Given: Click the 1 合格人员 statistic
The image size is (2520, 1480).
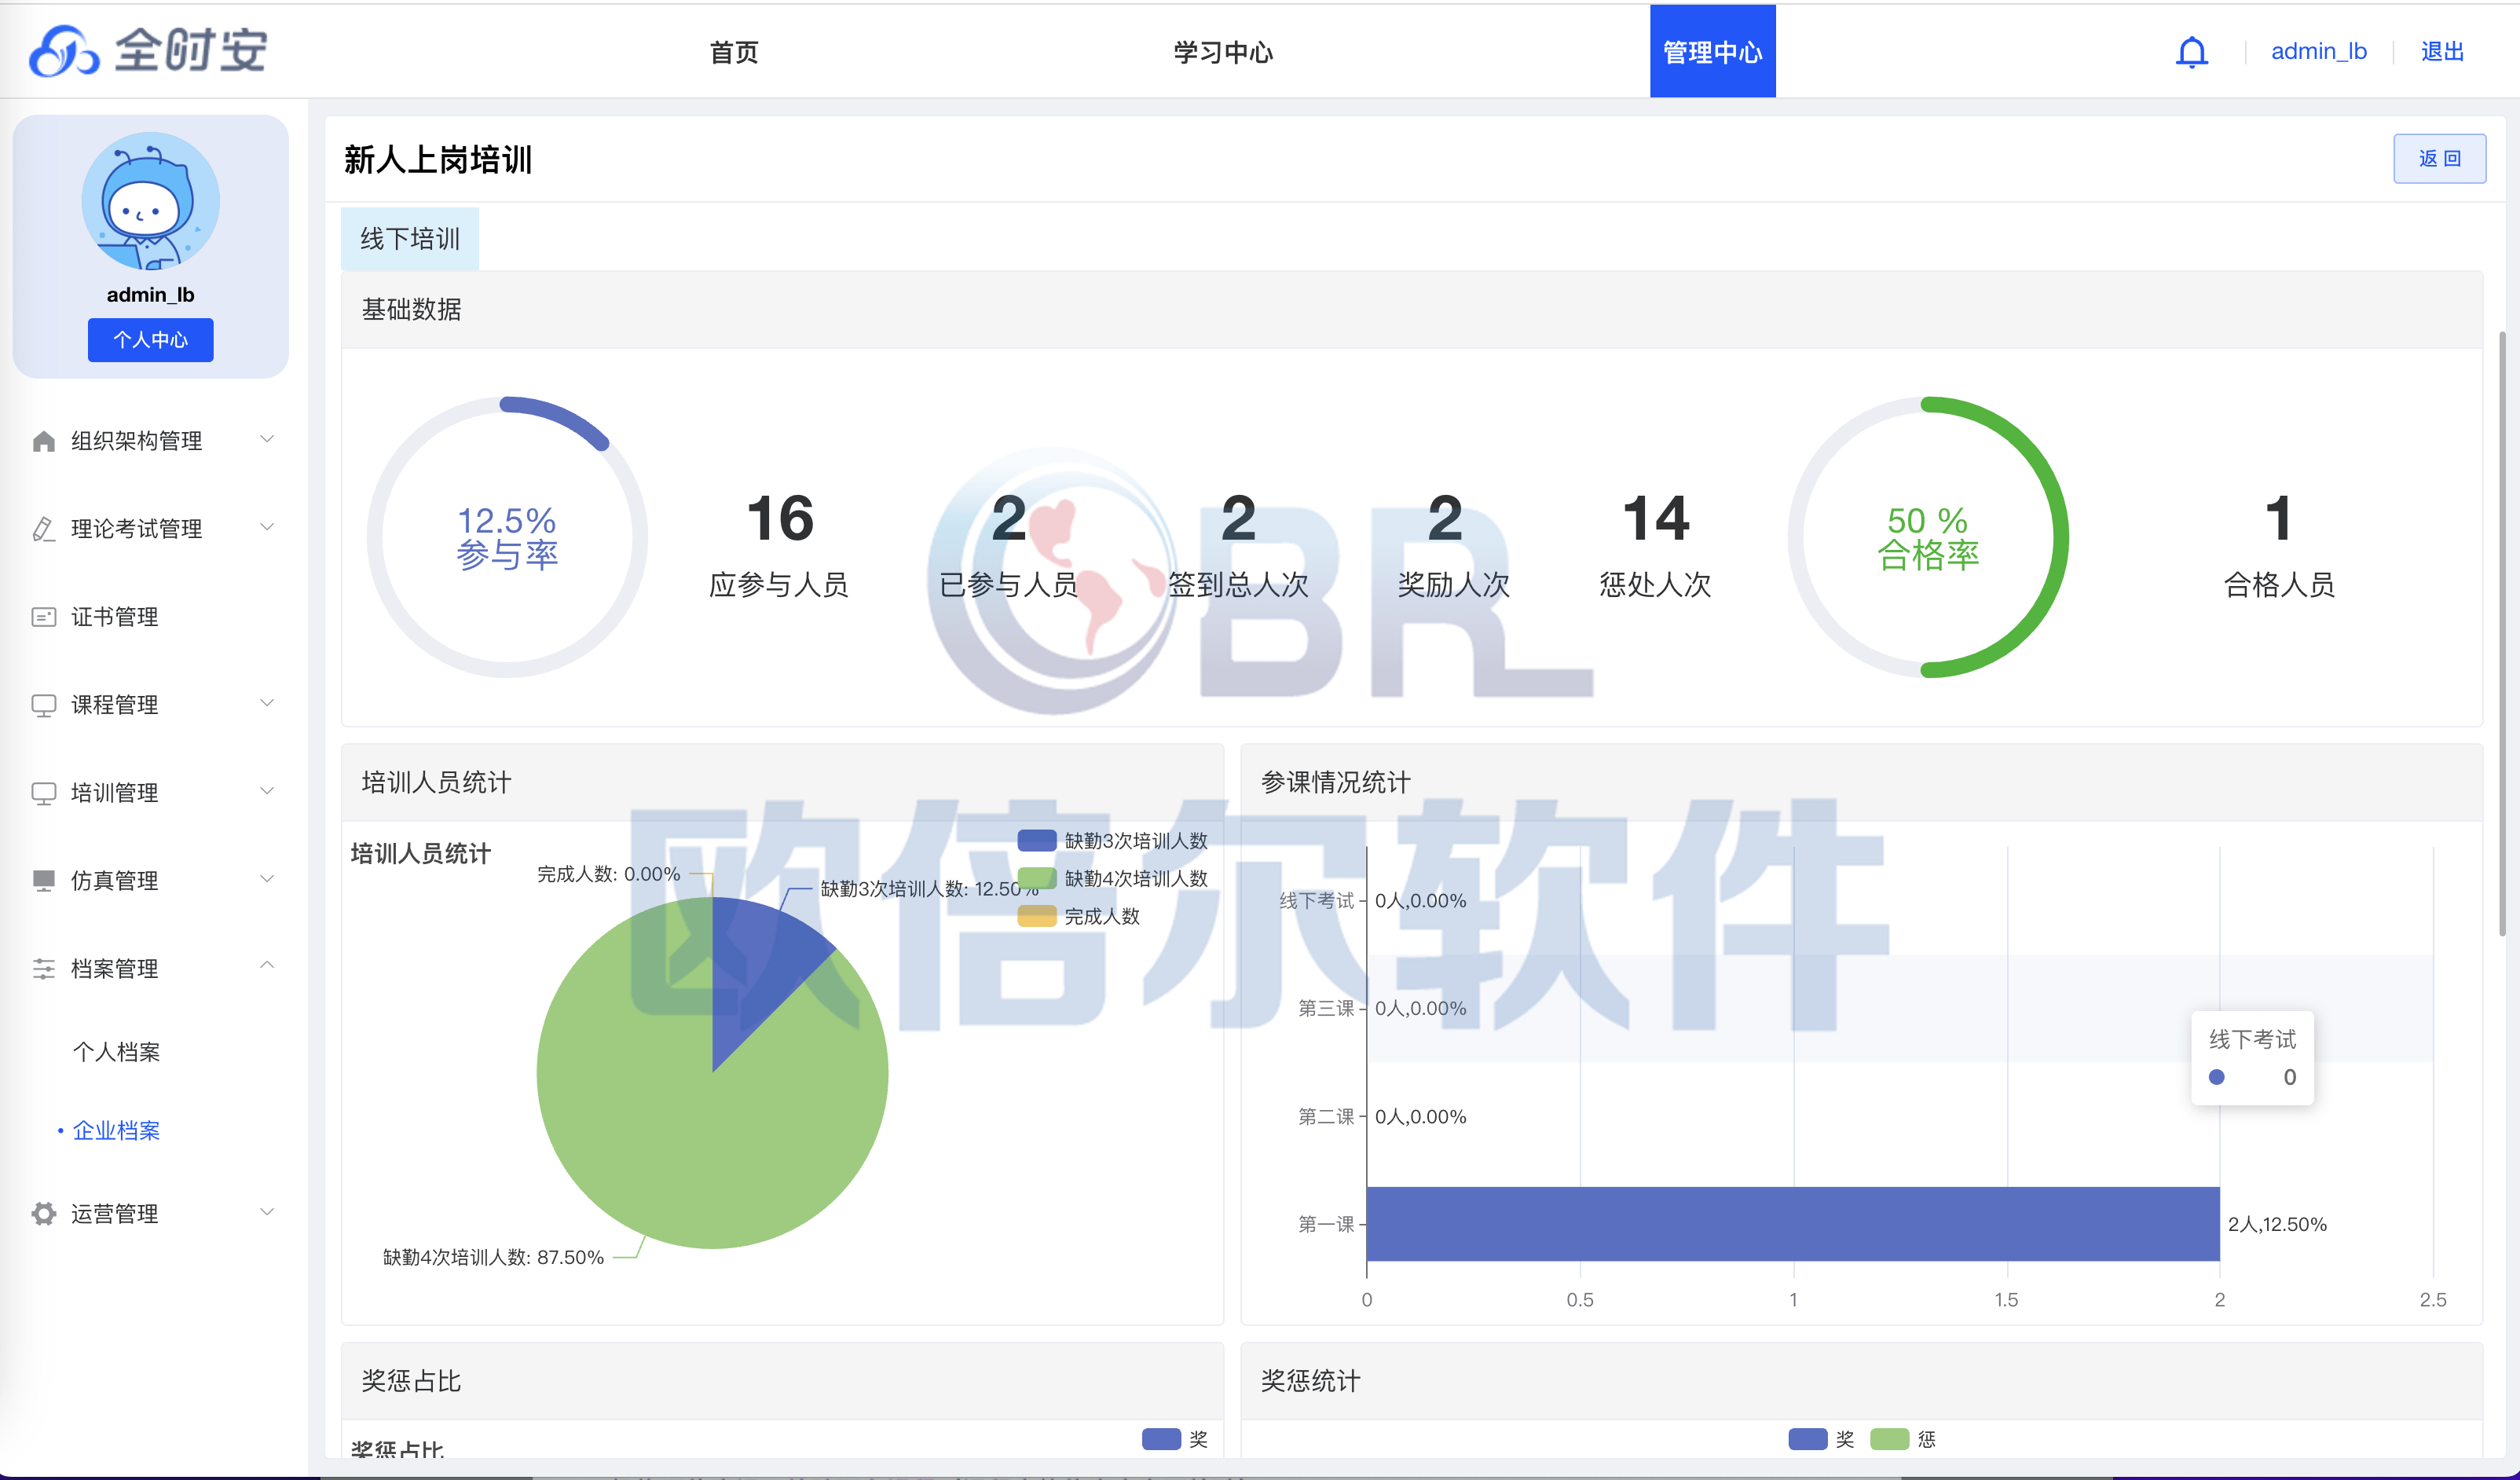Looking at the screenshot, I should 2279,545.
